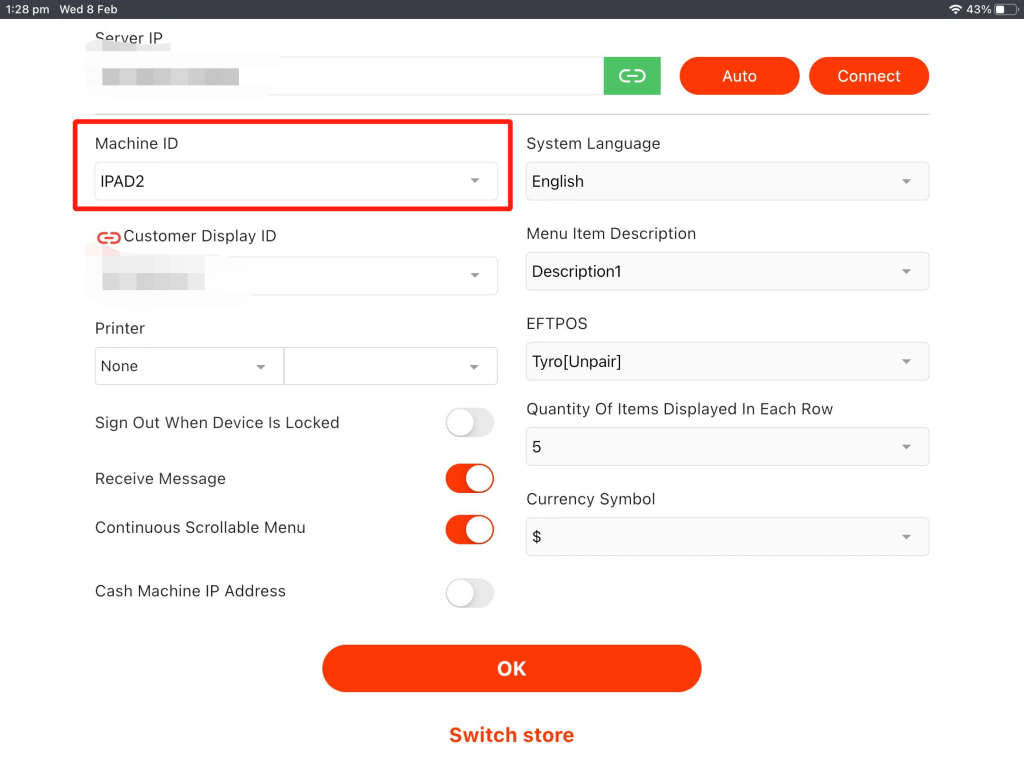The width and height of the screenshot is (1024, 768).
Task: Expand the EFTPOS Tyro[Unpair] dropdown
Action: 727,362
